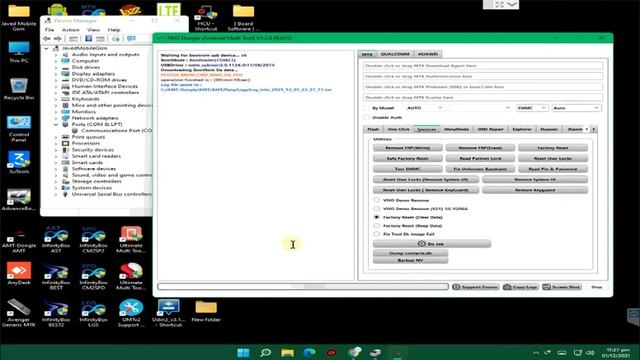Click the Copy Logs button
The width and height of the screenshot is (640, 360).
[x=520, y=287]
